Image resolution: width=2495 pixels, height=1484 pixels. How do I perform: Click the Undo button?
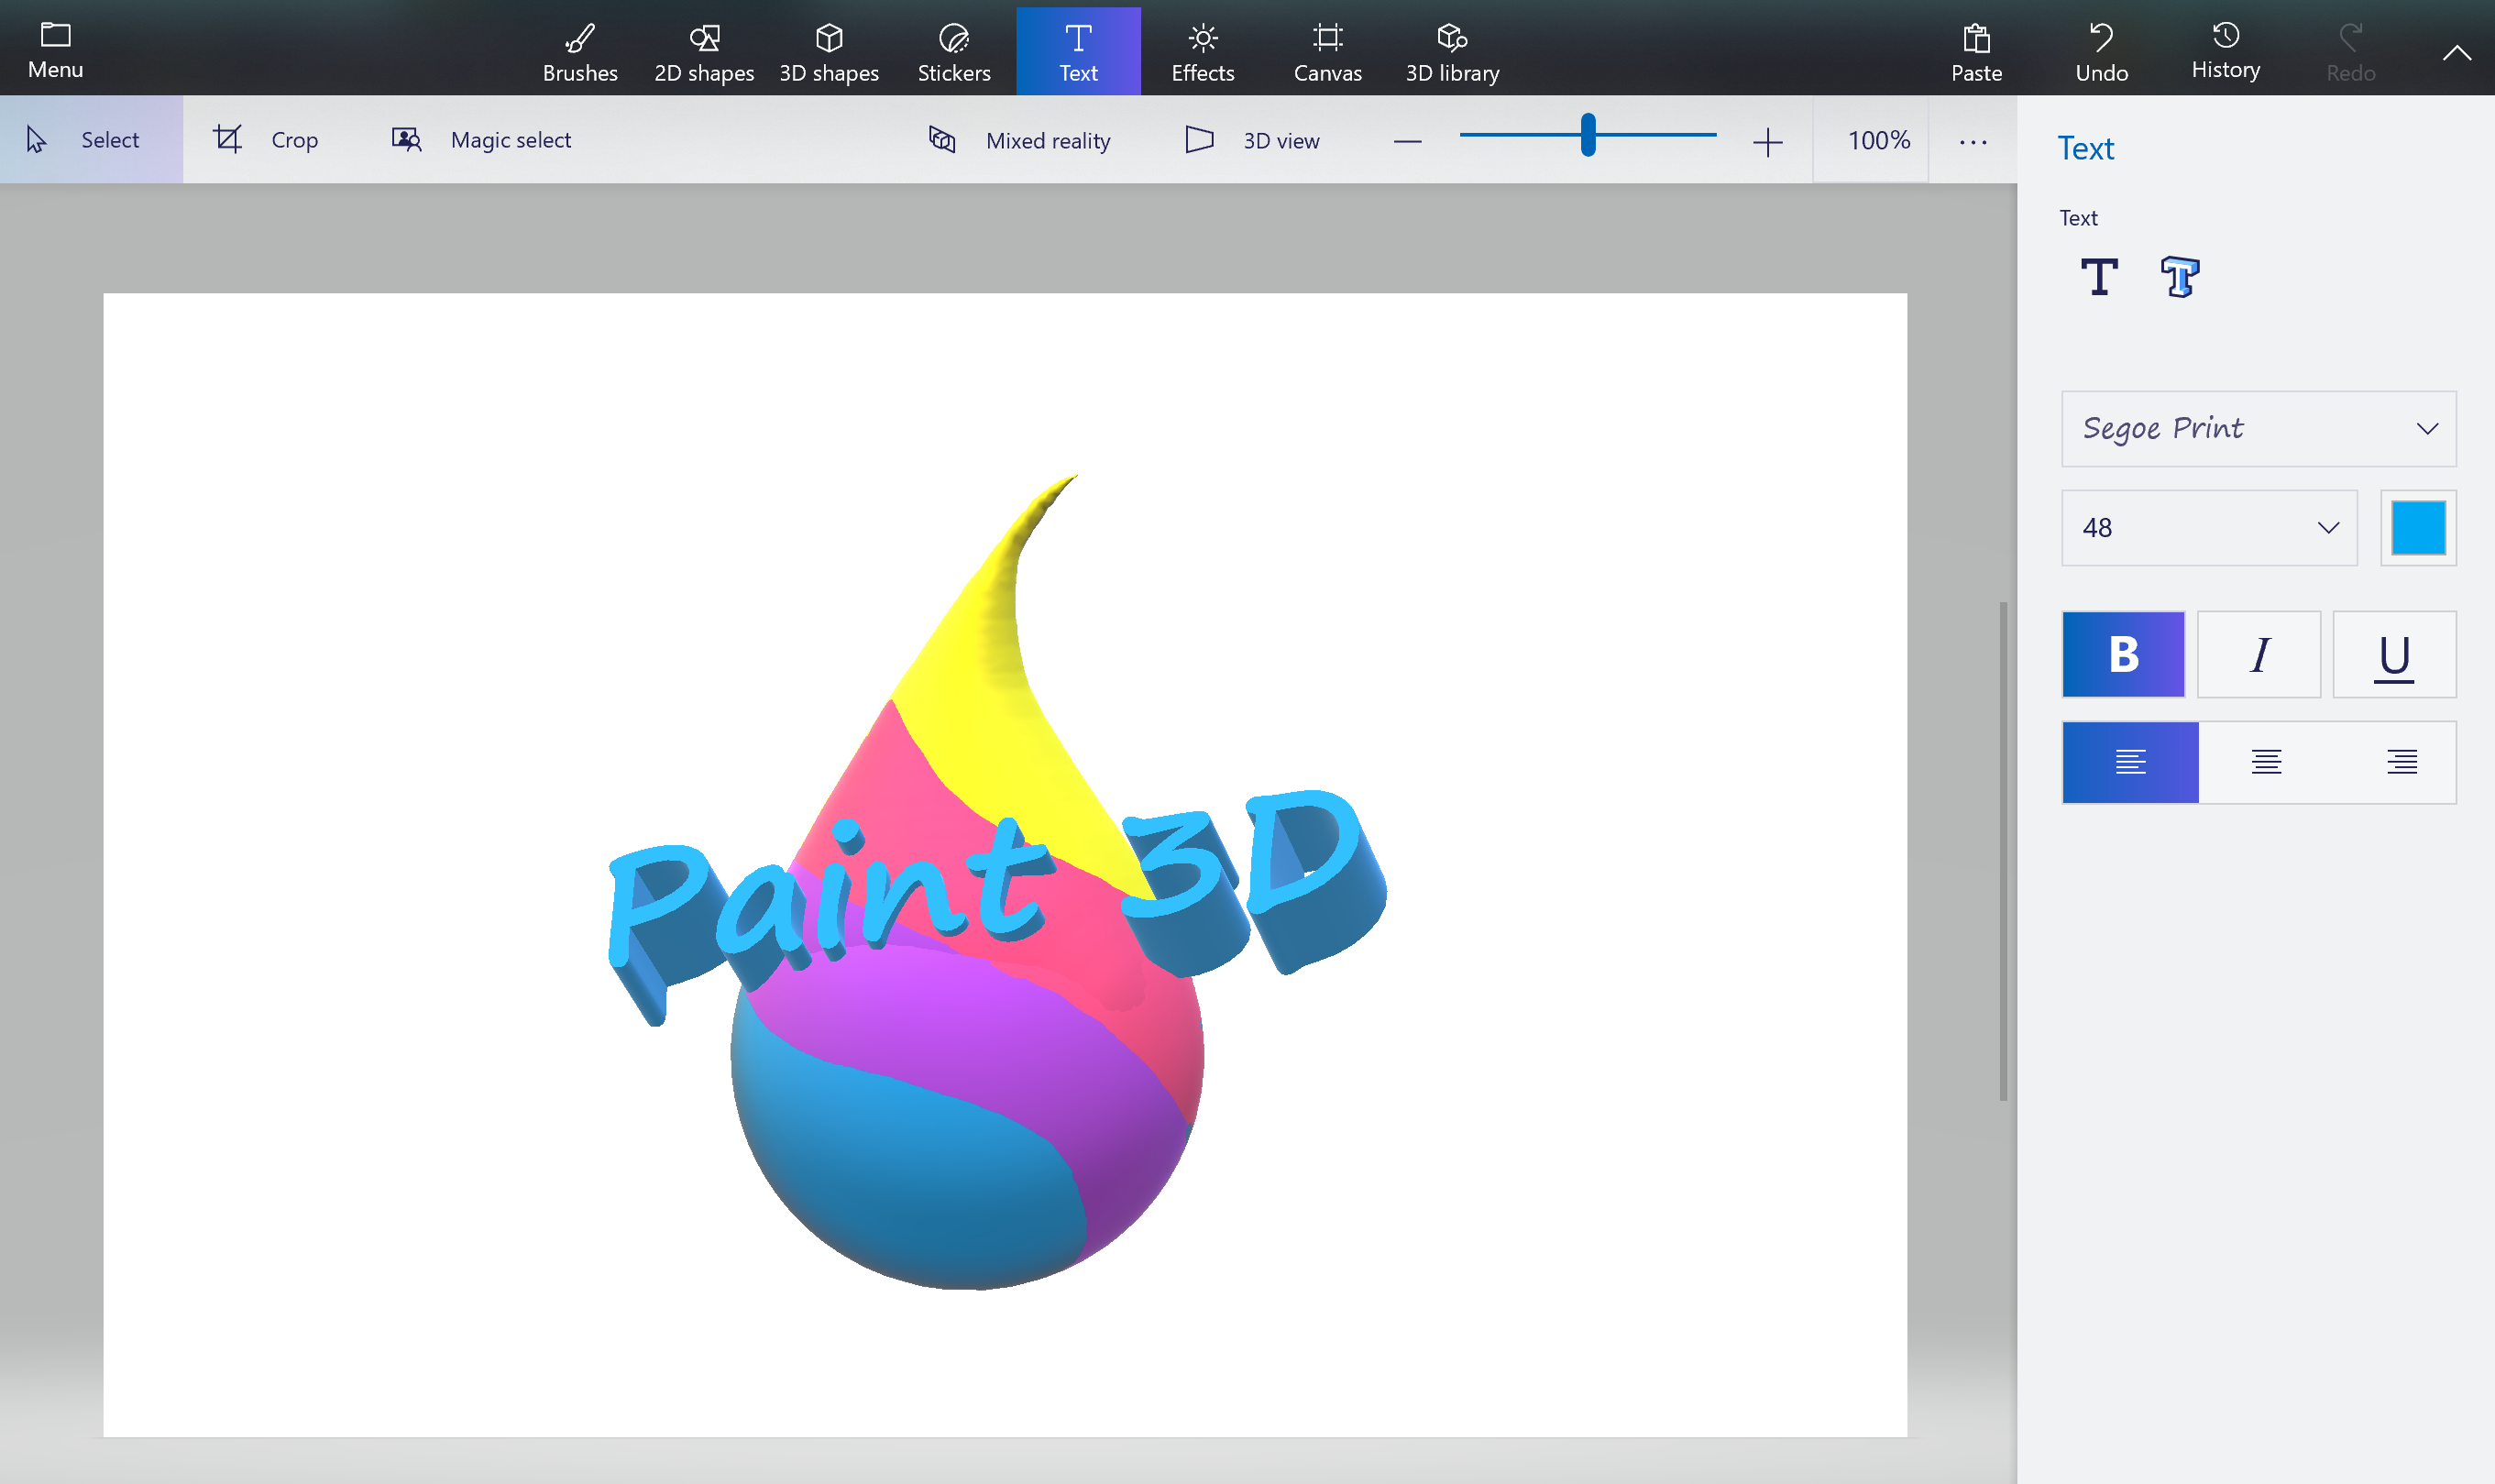click(2100, 49)
